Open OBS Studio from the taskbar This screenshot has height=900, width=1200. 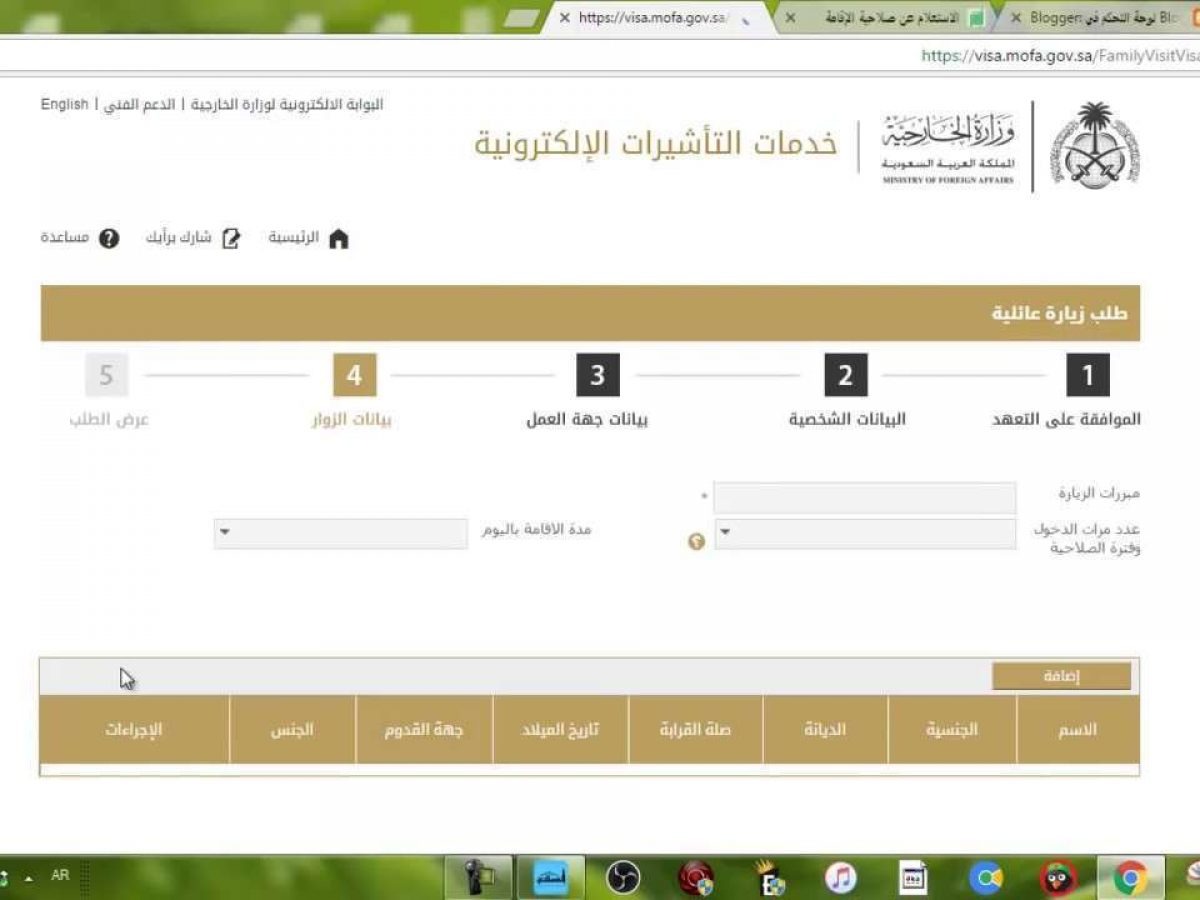[623, 878]
